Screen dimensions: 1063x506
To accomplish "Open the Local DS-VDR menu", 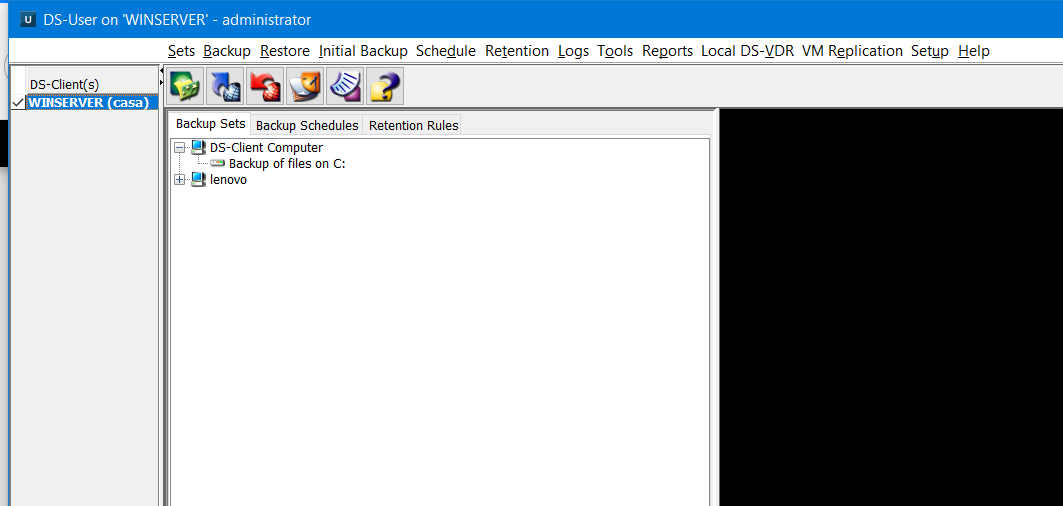I will [x=748, y=51].
